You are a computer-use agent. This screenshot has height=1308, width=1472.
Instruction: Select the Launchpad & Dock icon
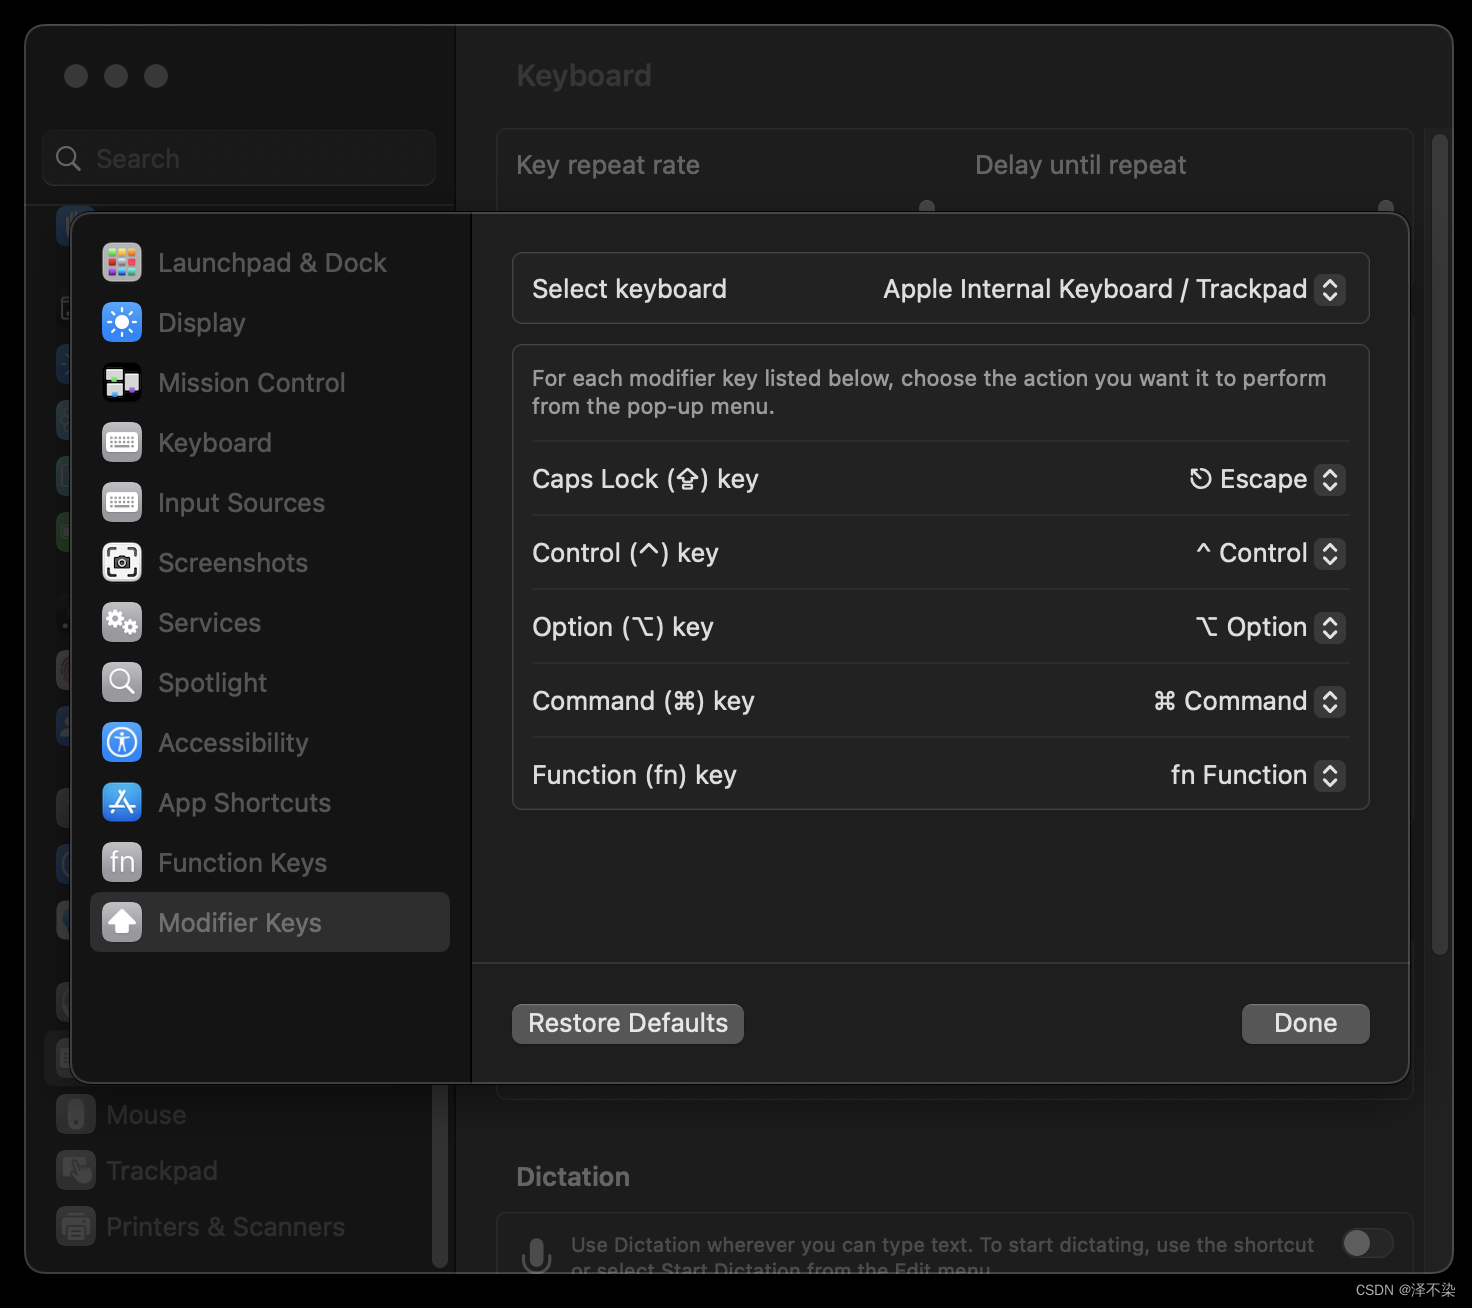pyautogui.click(x=121, y=262)
